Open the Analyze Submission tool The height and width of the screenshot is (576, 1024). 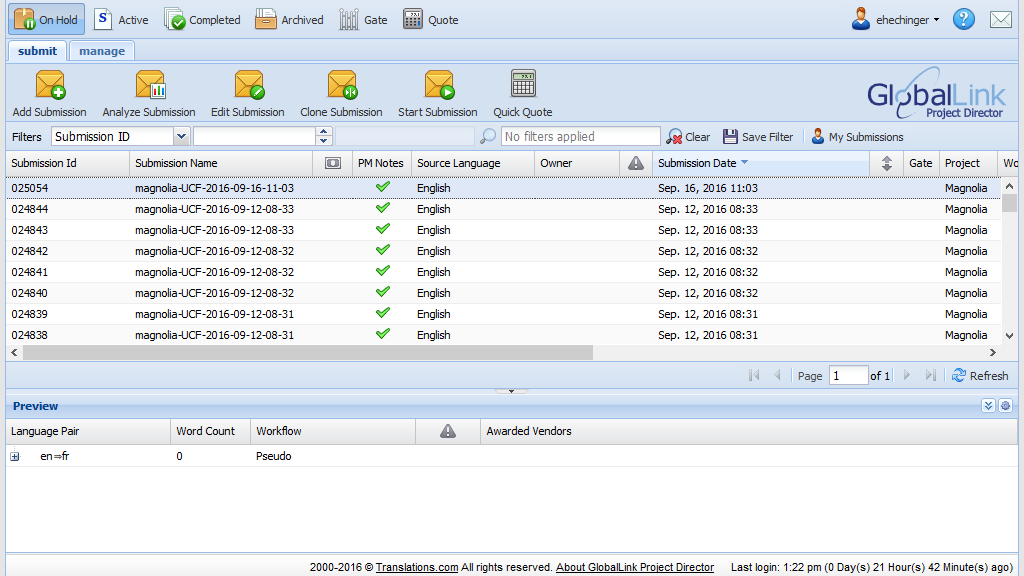pos(149,86)
